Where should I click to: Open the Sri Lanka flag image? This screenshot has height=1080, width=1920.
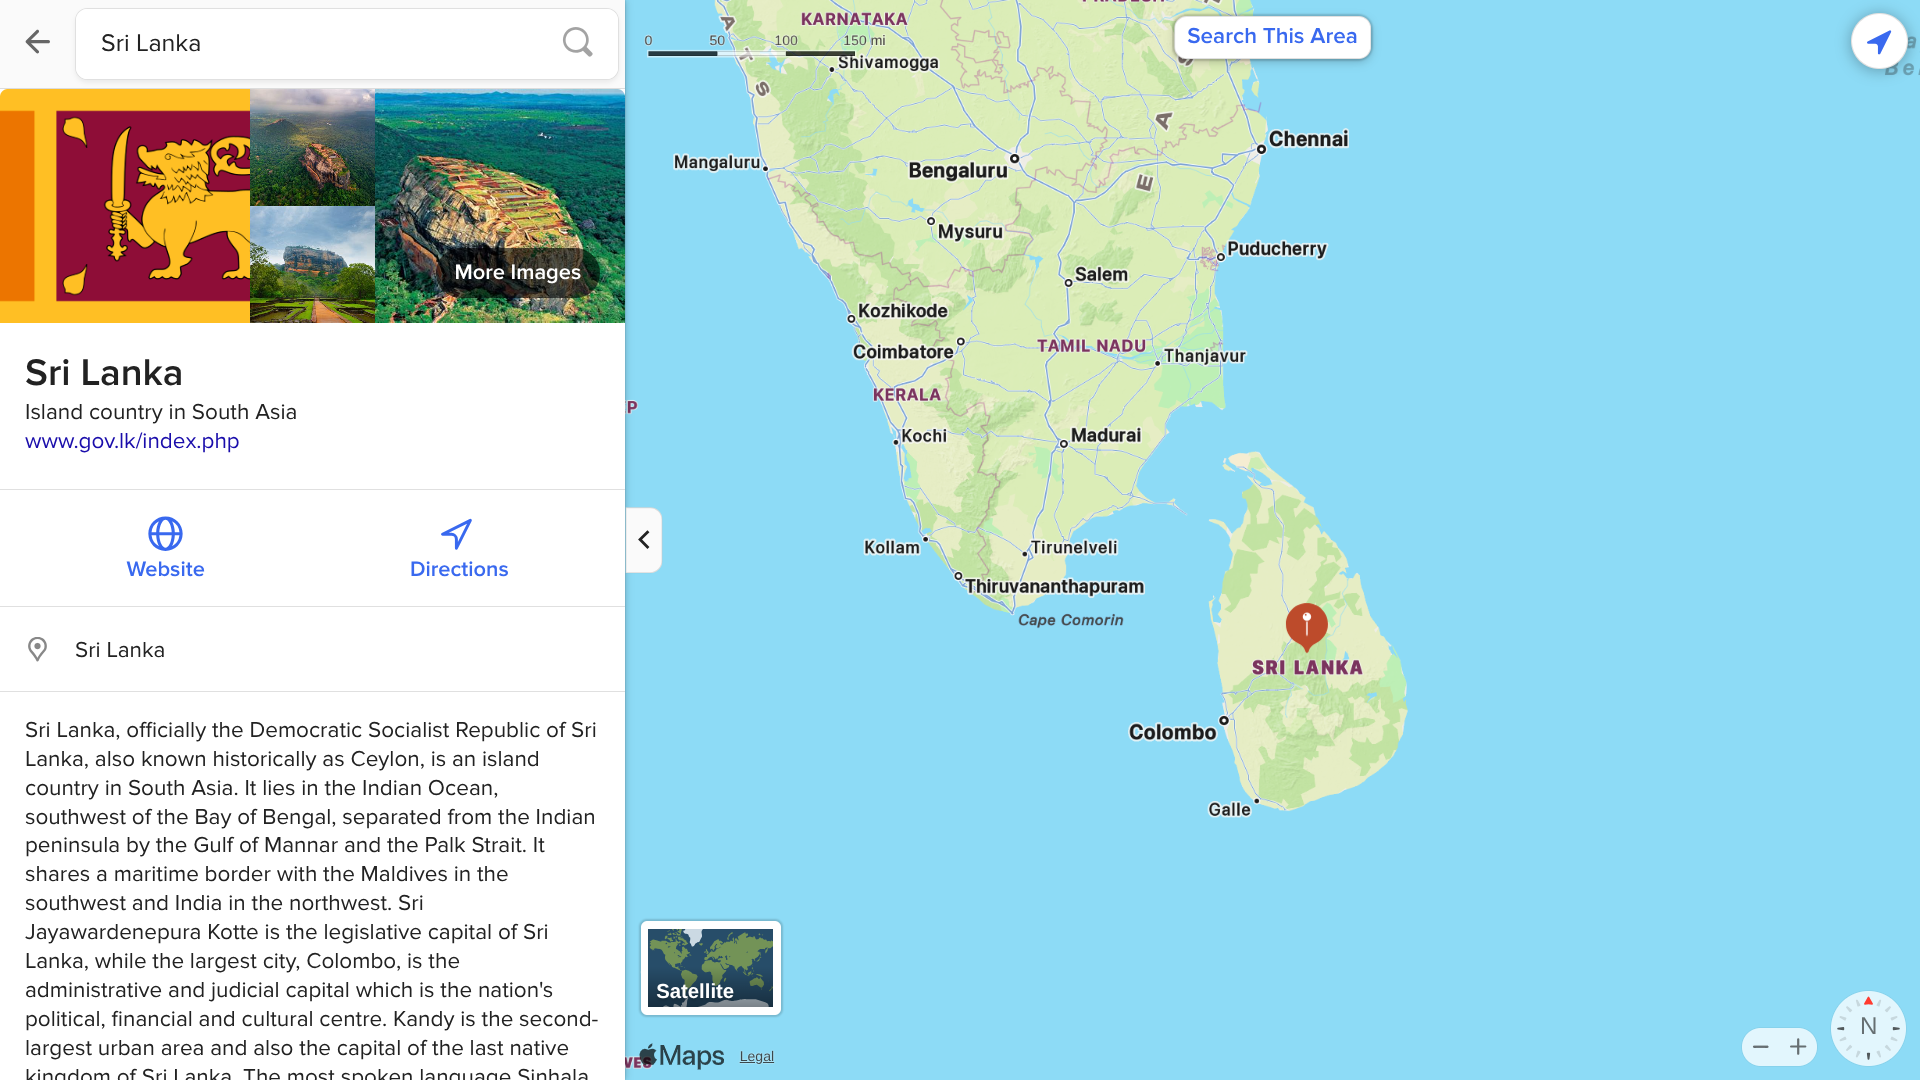click(125, 206)
